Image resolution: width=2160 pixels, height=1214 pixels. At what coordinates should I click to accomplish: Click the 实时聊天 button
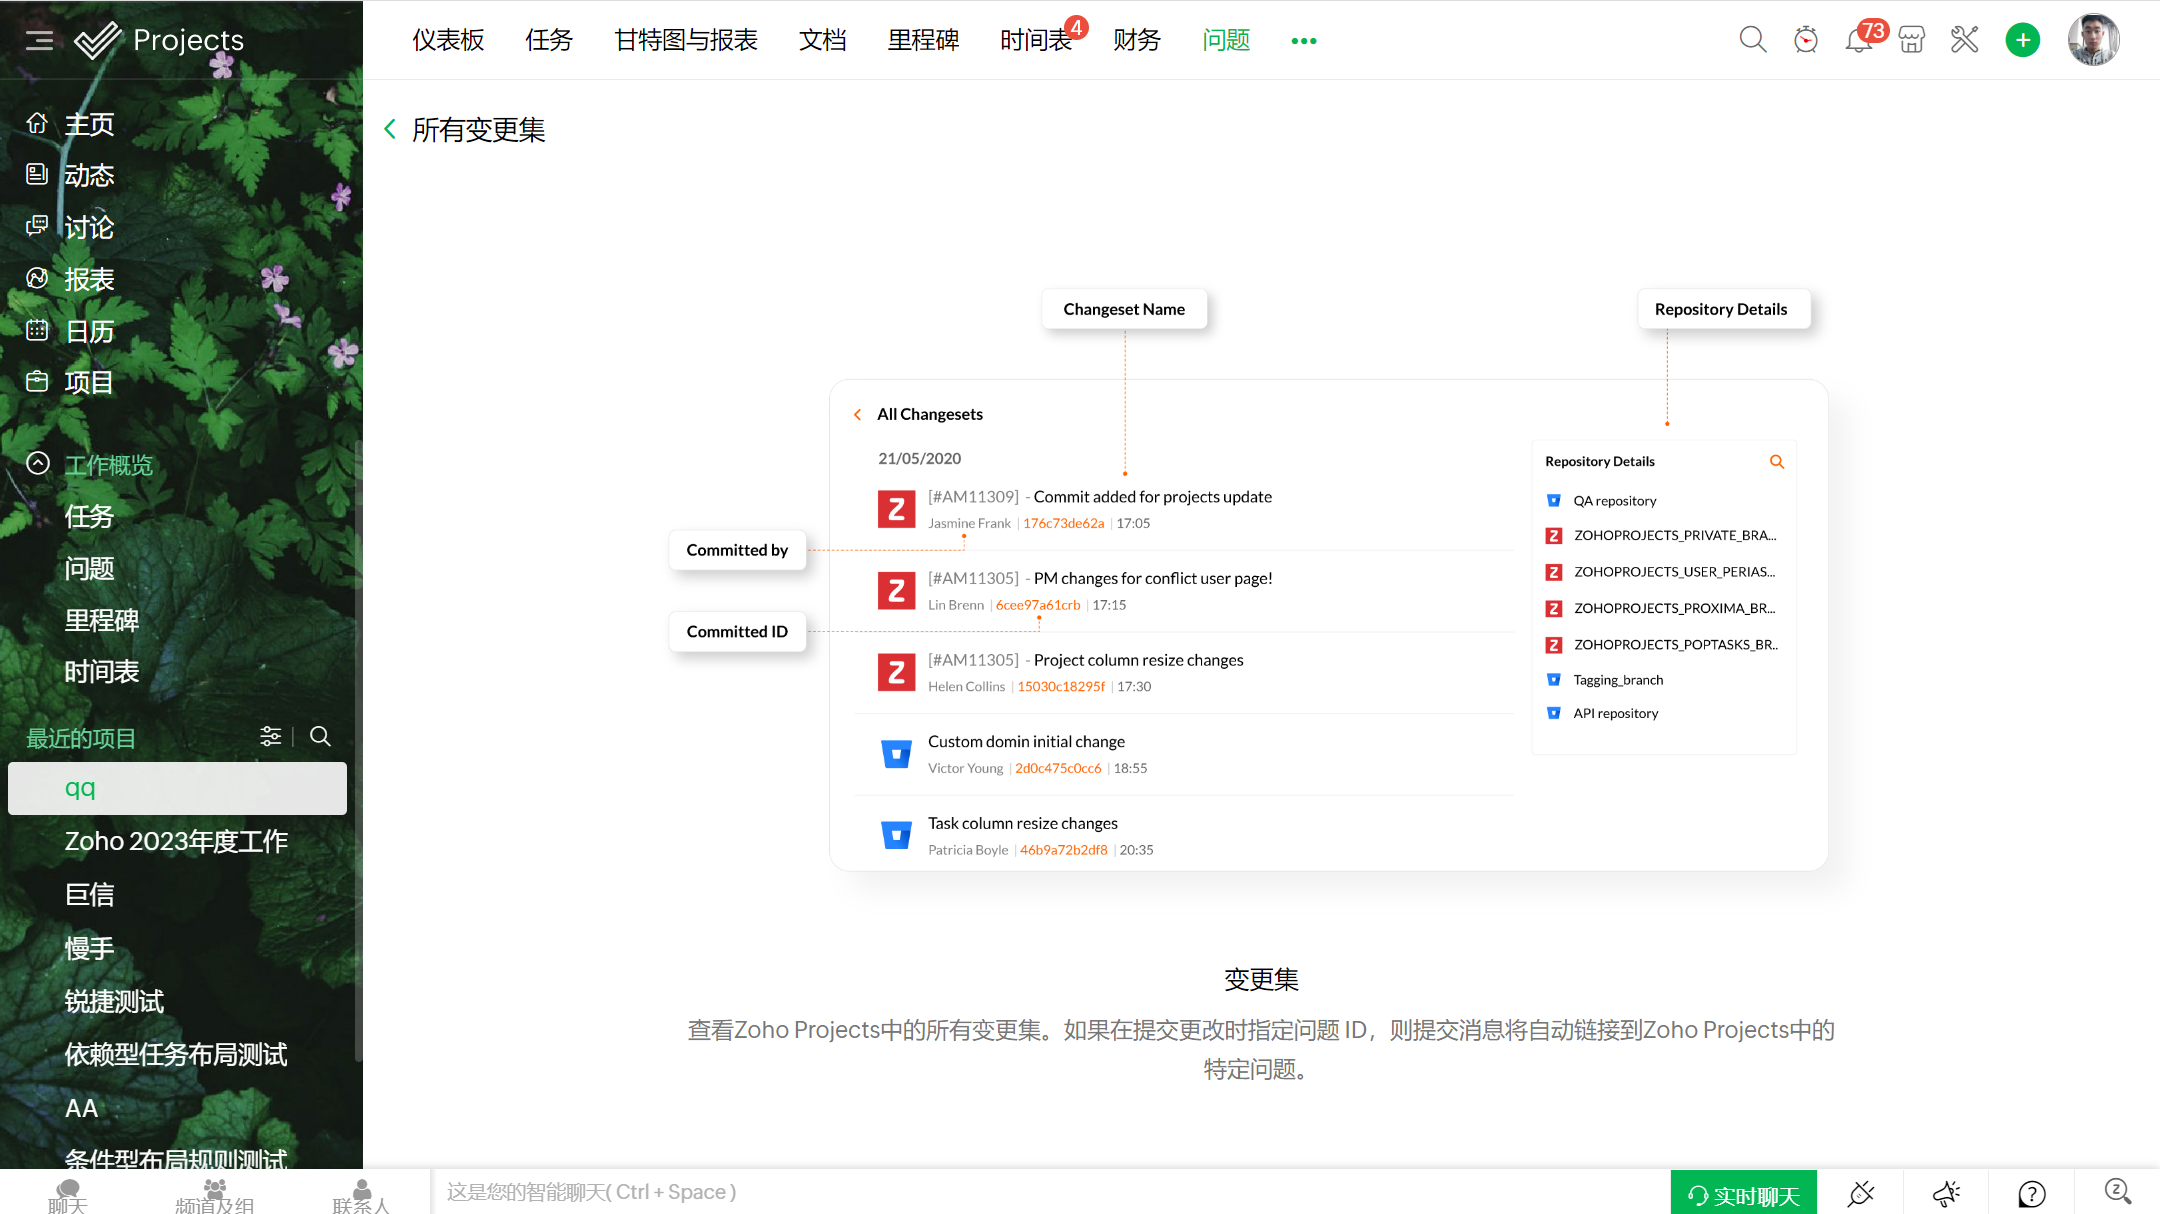click(x=1743, y=1195)
